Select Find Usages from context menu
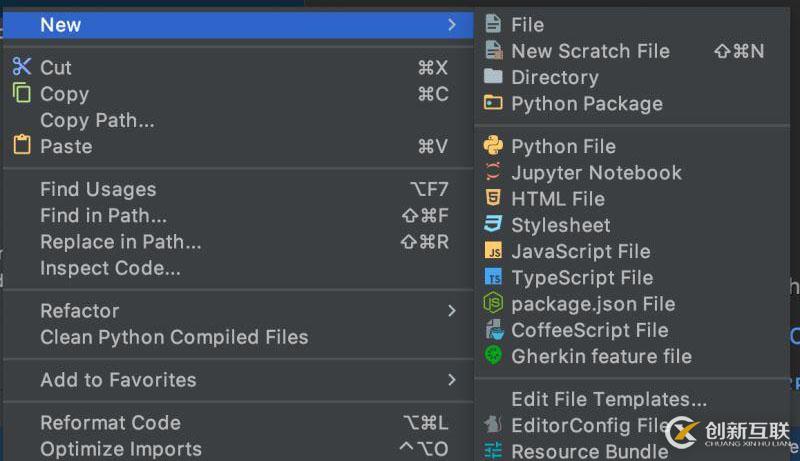 98,189
